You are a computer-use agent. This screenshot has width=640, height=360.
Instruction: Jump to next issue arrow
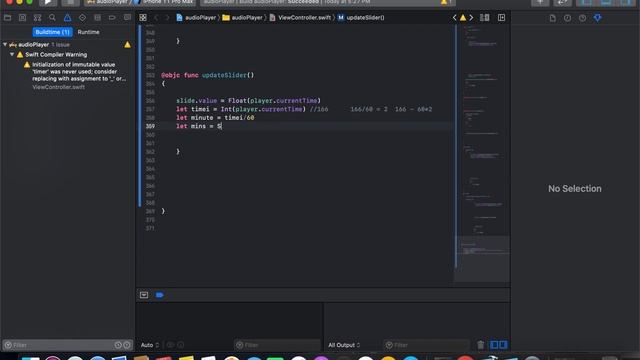(471, 18)
